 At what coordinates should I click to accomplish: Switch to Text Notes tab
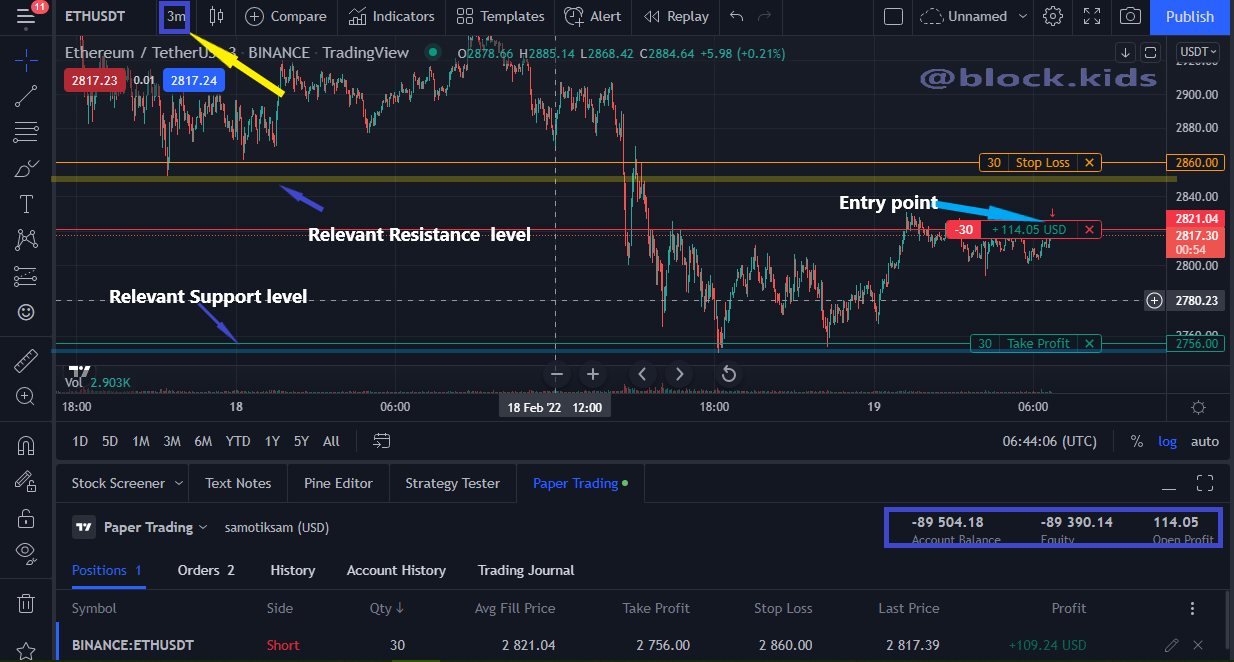[x=238, y=483]
